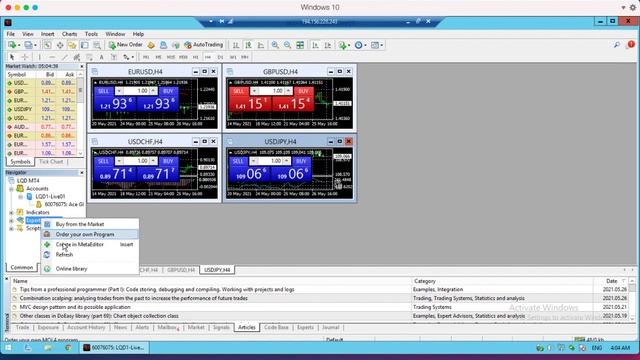Click BUY on the USDJPY chart
Screen dimensions: 640x360
tap(301, 161)
